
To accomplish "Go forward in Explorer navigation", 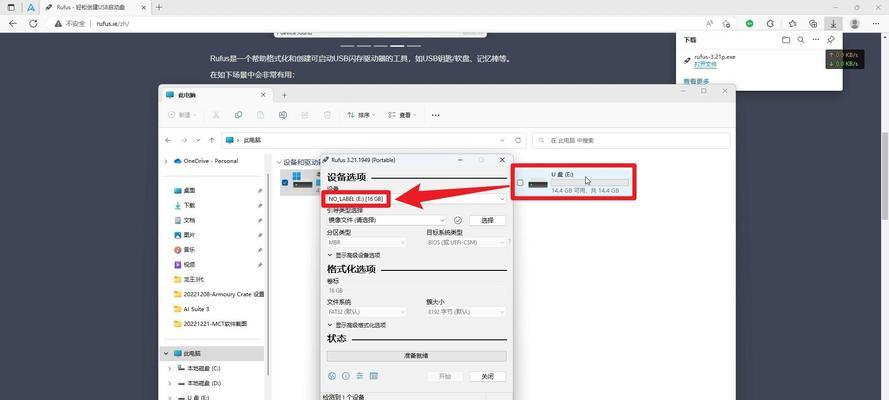I will (x=184, y=140).
